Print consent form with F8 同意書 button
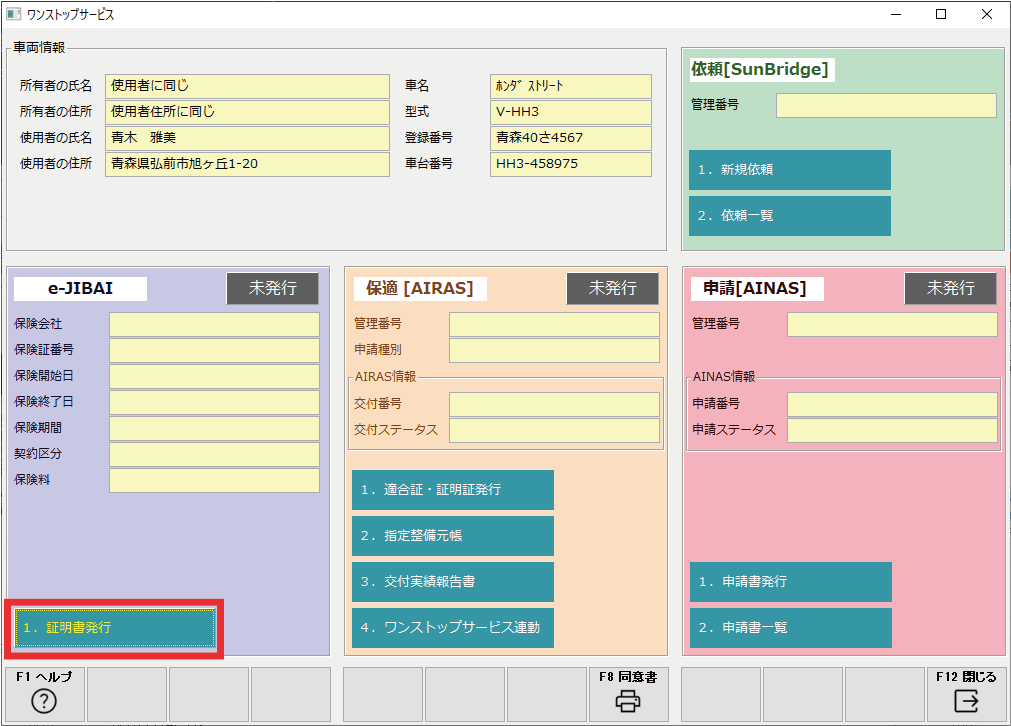1011x726 pixels. 628,694
